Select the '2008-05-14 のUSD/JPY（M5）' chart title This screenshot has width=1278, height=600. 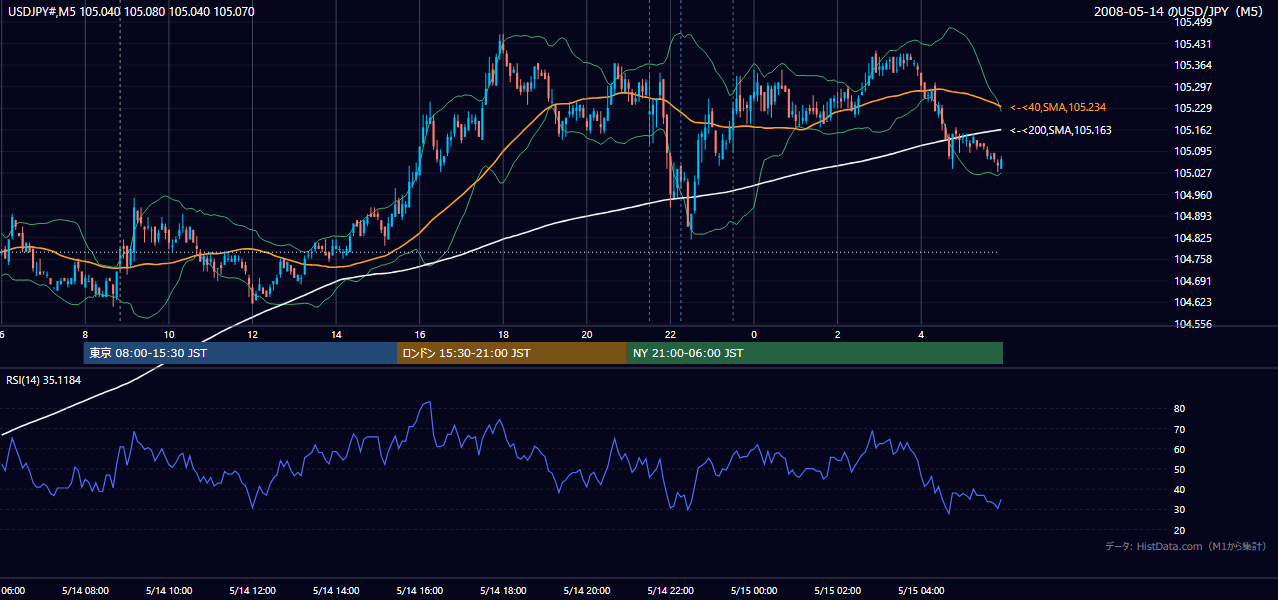pos(1179,12)
